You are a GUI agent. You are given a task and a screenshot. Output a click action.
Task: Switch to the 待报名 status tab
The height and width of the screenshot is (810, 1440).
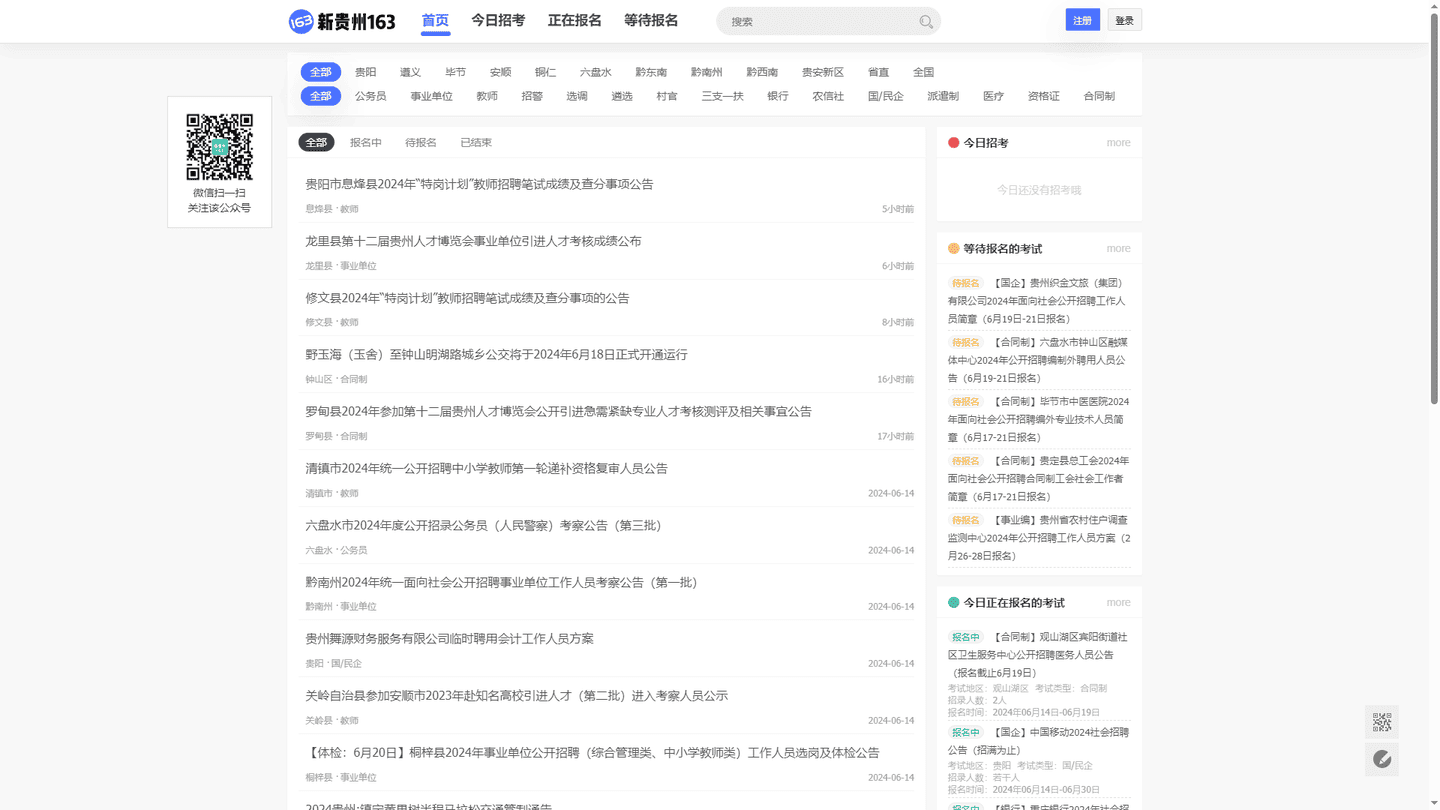coord(421,142)
